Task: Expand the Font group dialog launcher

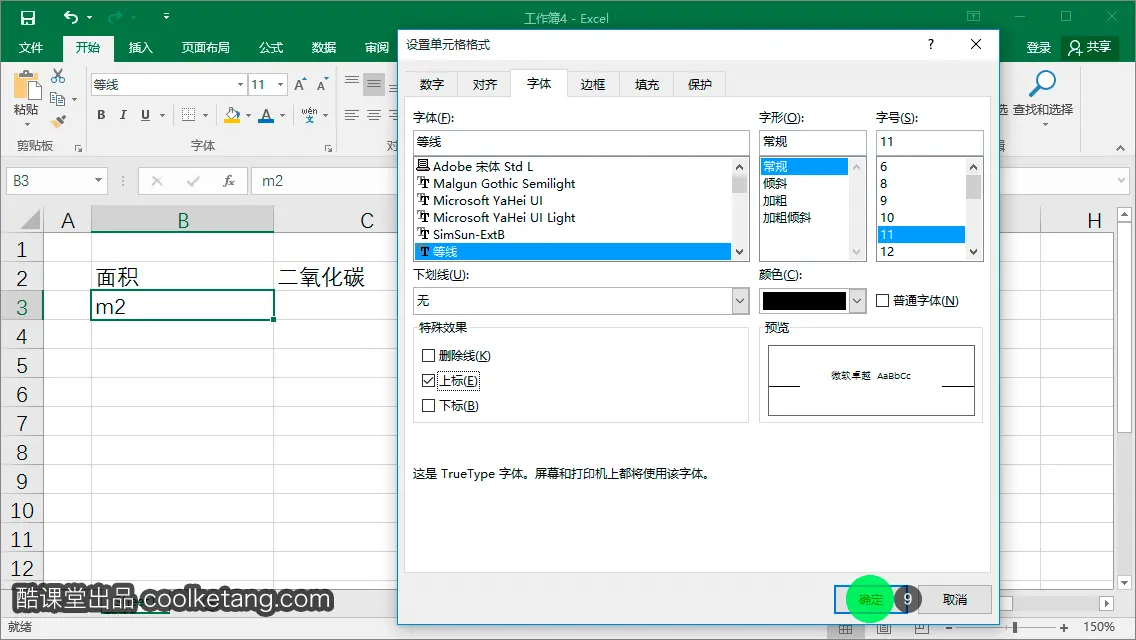Action: pos(328,148)
